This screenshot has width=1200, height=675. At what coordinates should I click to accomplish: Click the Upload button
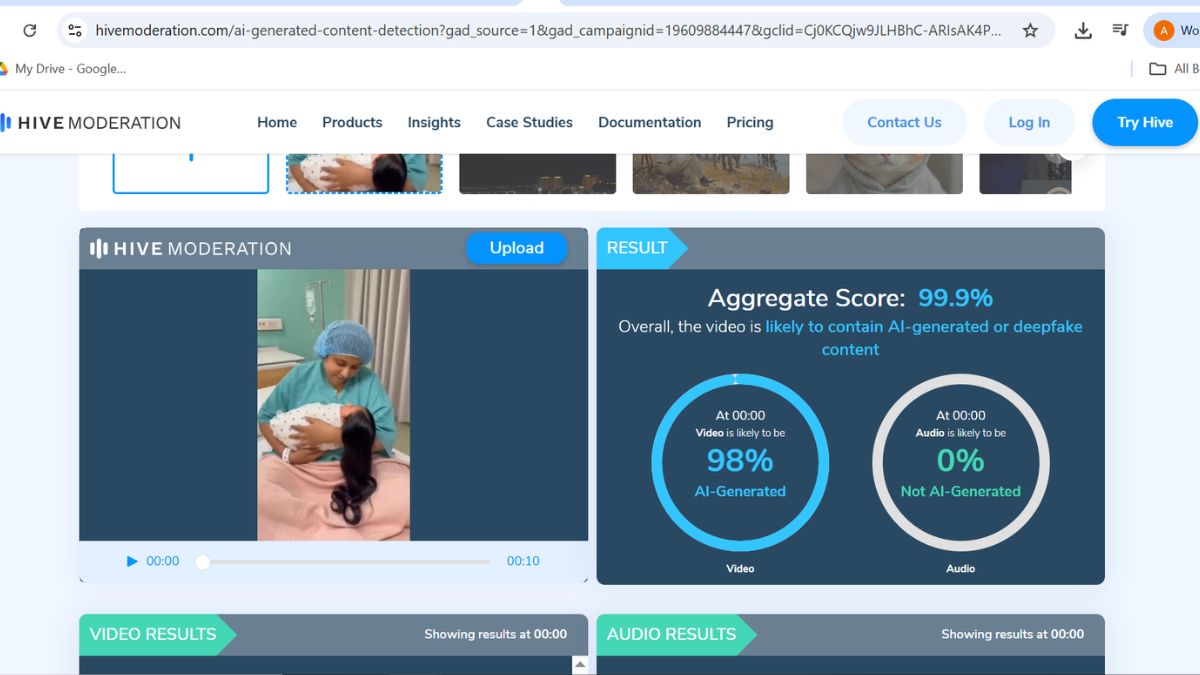click(x=516, y=248)
